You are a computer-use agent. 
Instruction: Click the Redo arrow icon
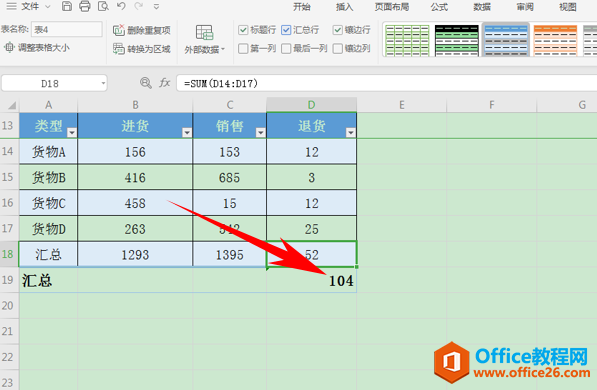coord(139,6)
